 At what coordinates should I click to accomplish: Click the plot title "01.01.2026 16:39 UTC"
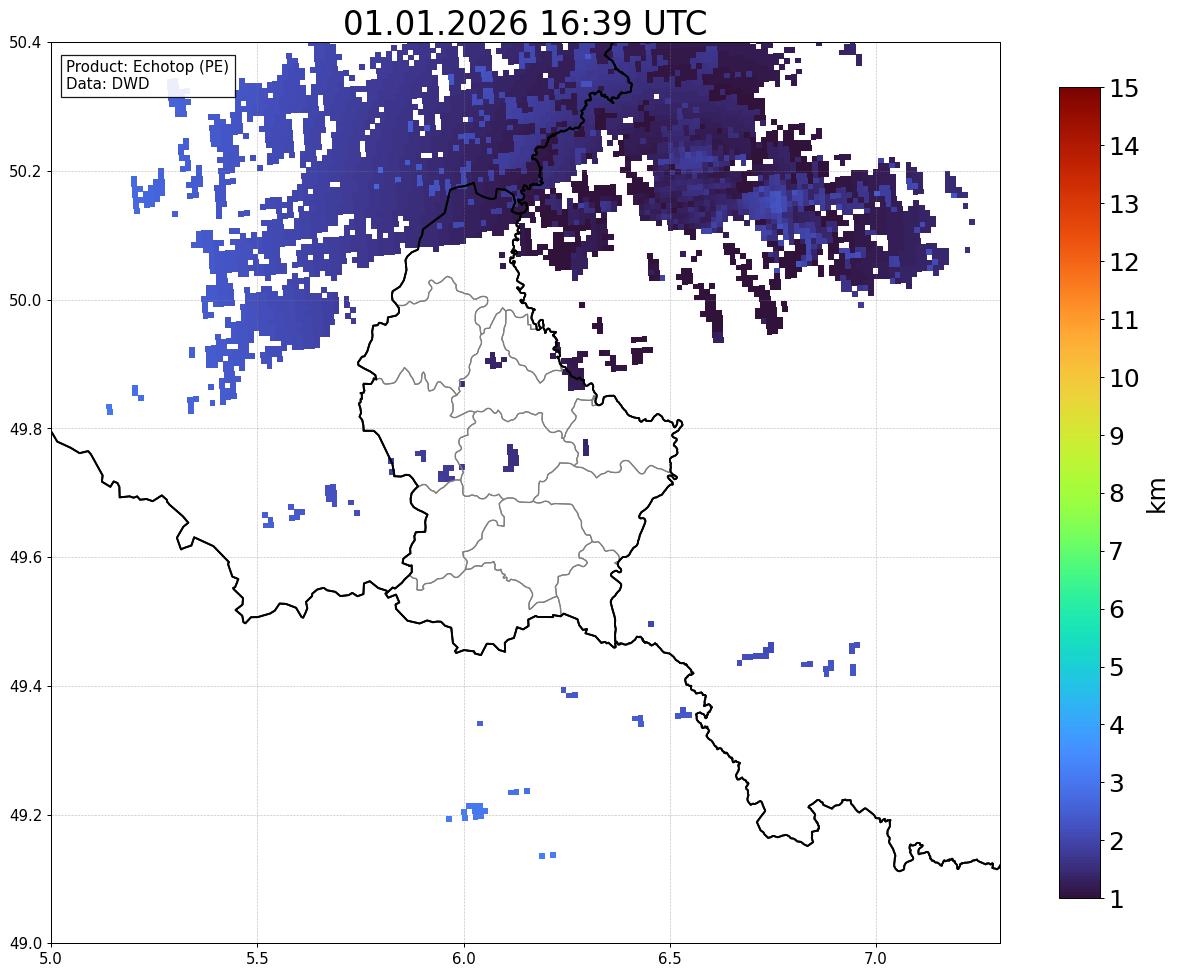click(x=525, y=23)
